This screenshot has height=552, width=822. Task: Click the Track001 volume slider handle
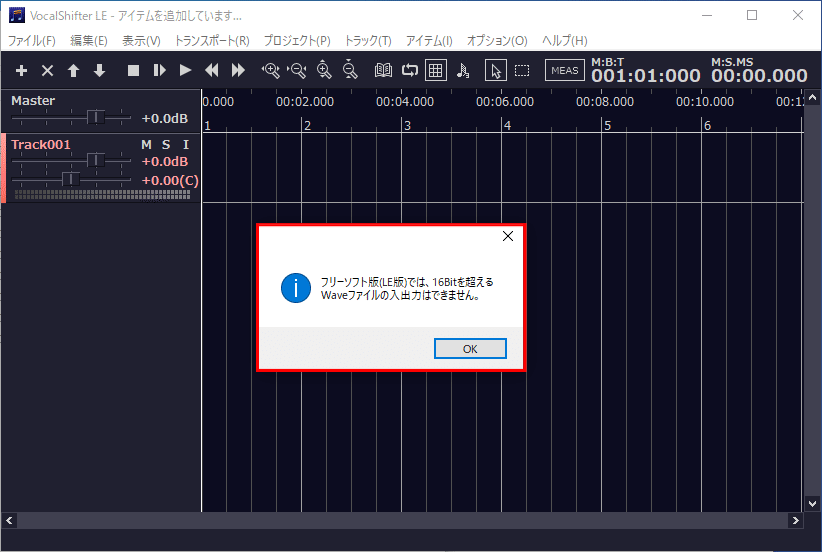click(x=96, y=159)
